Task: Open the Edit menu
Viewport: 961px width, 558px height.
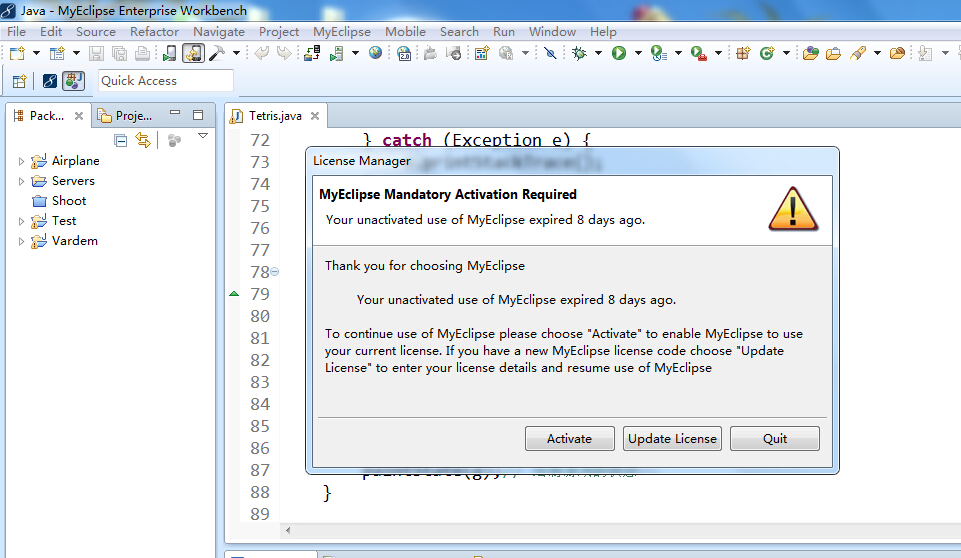Action: pos(51,32)
